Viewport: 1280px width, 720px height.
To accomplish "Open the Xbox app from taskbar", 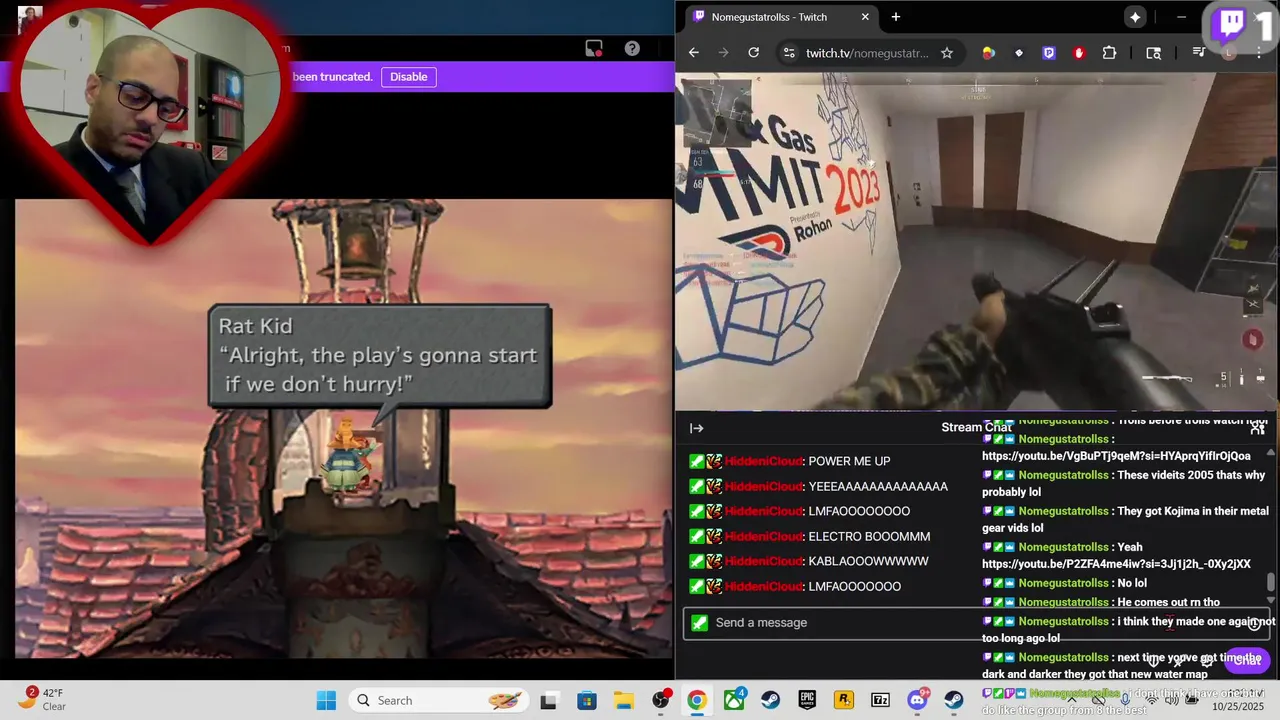I will [x=735, y=700].
